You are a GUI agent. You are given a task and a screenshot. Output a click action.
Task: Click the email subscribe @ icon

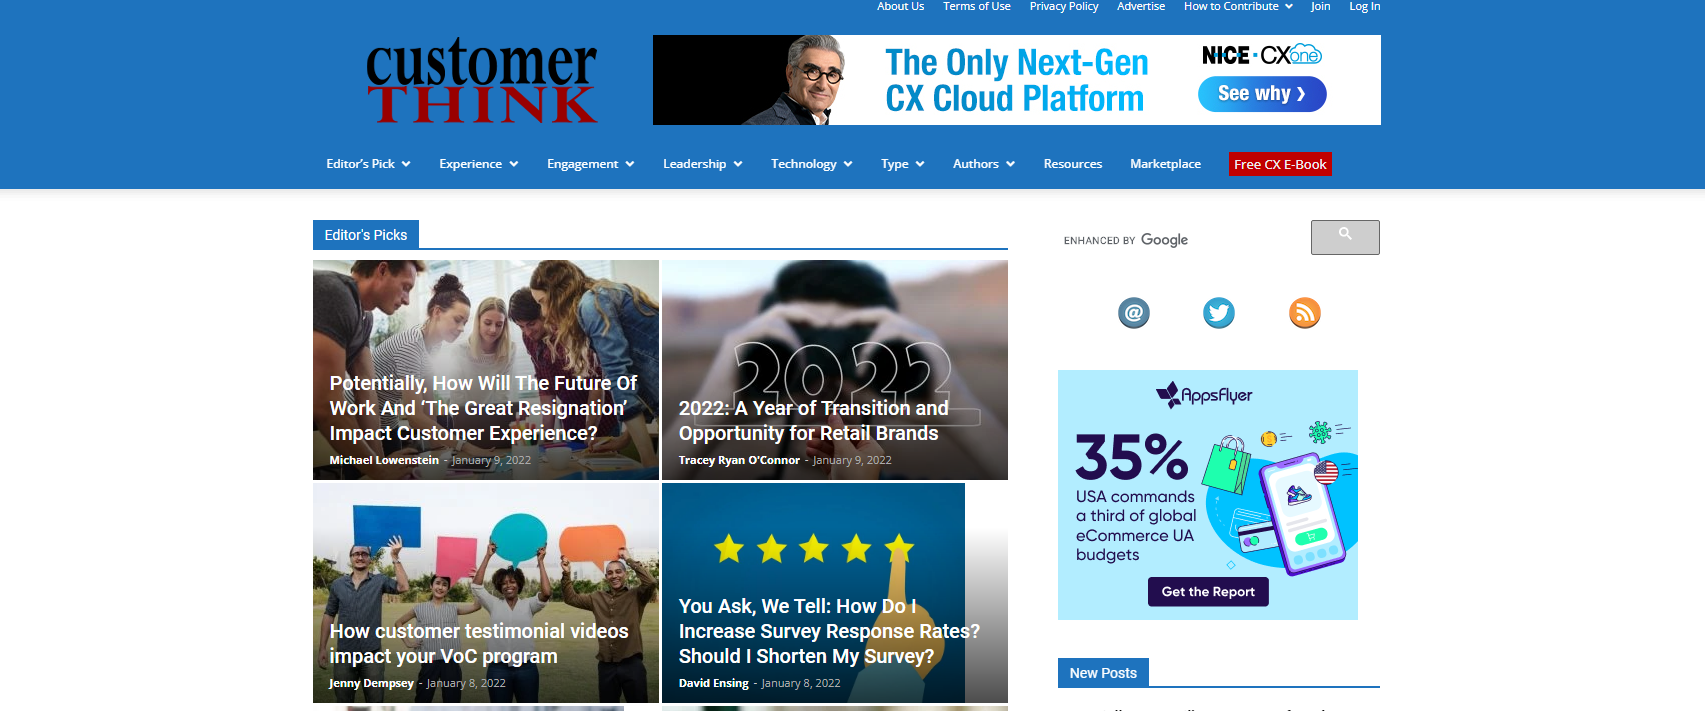(x=1133, y=313)
